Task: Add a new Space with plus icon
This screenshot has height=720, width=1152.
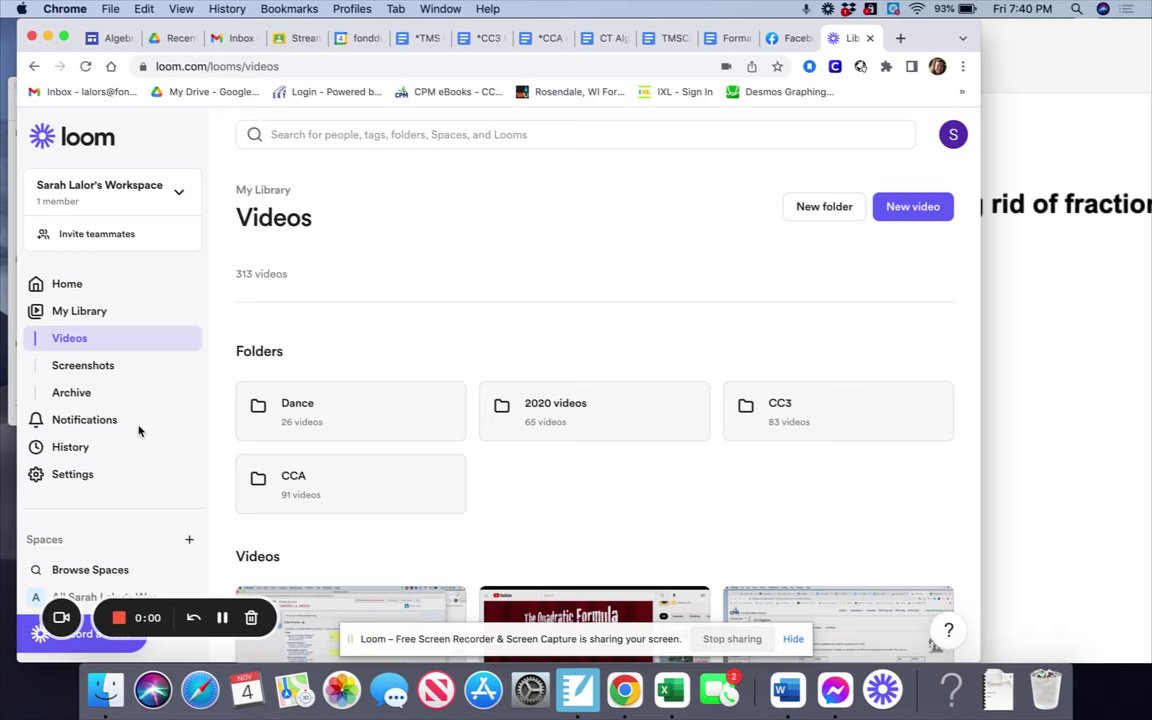Action: coord(189,539)
